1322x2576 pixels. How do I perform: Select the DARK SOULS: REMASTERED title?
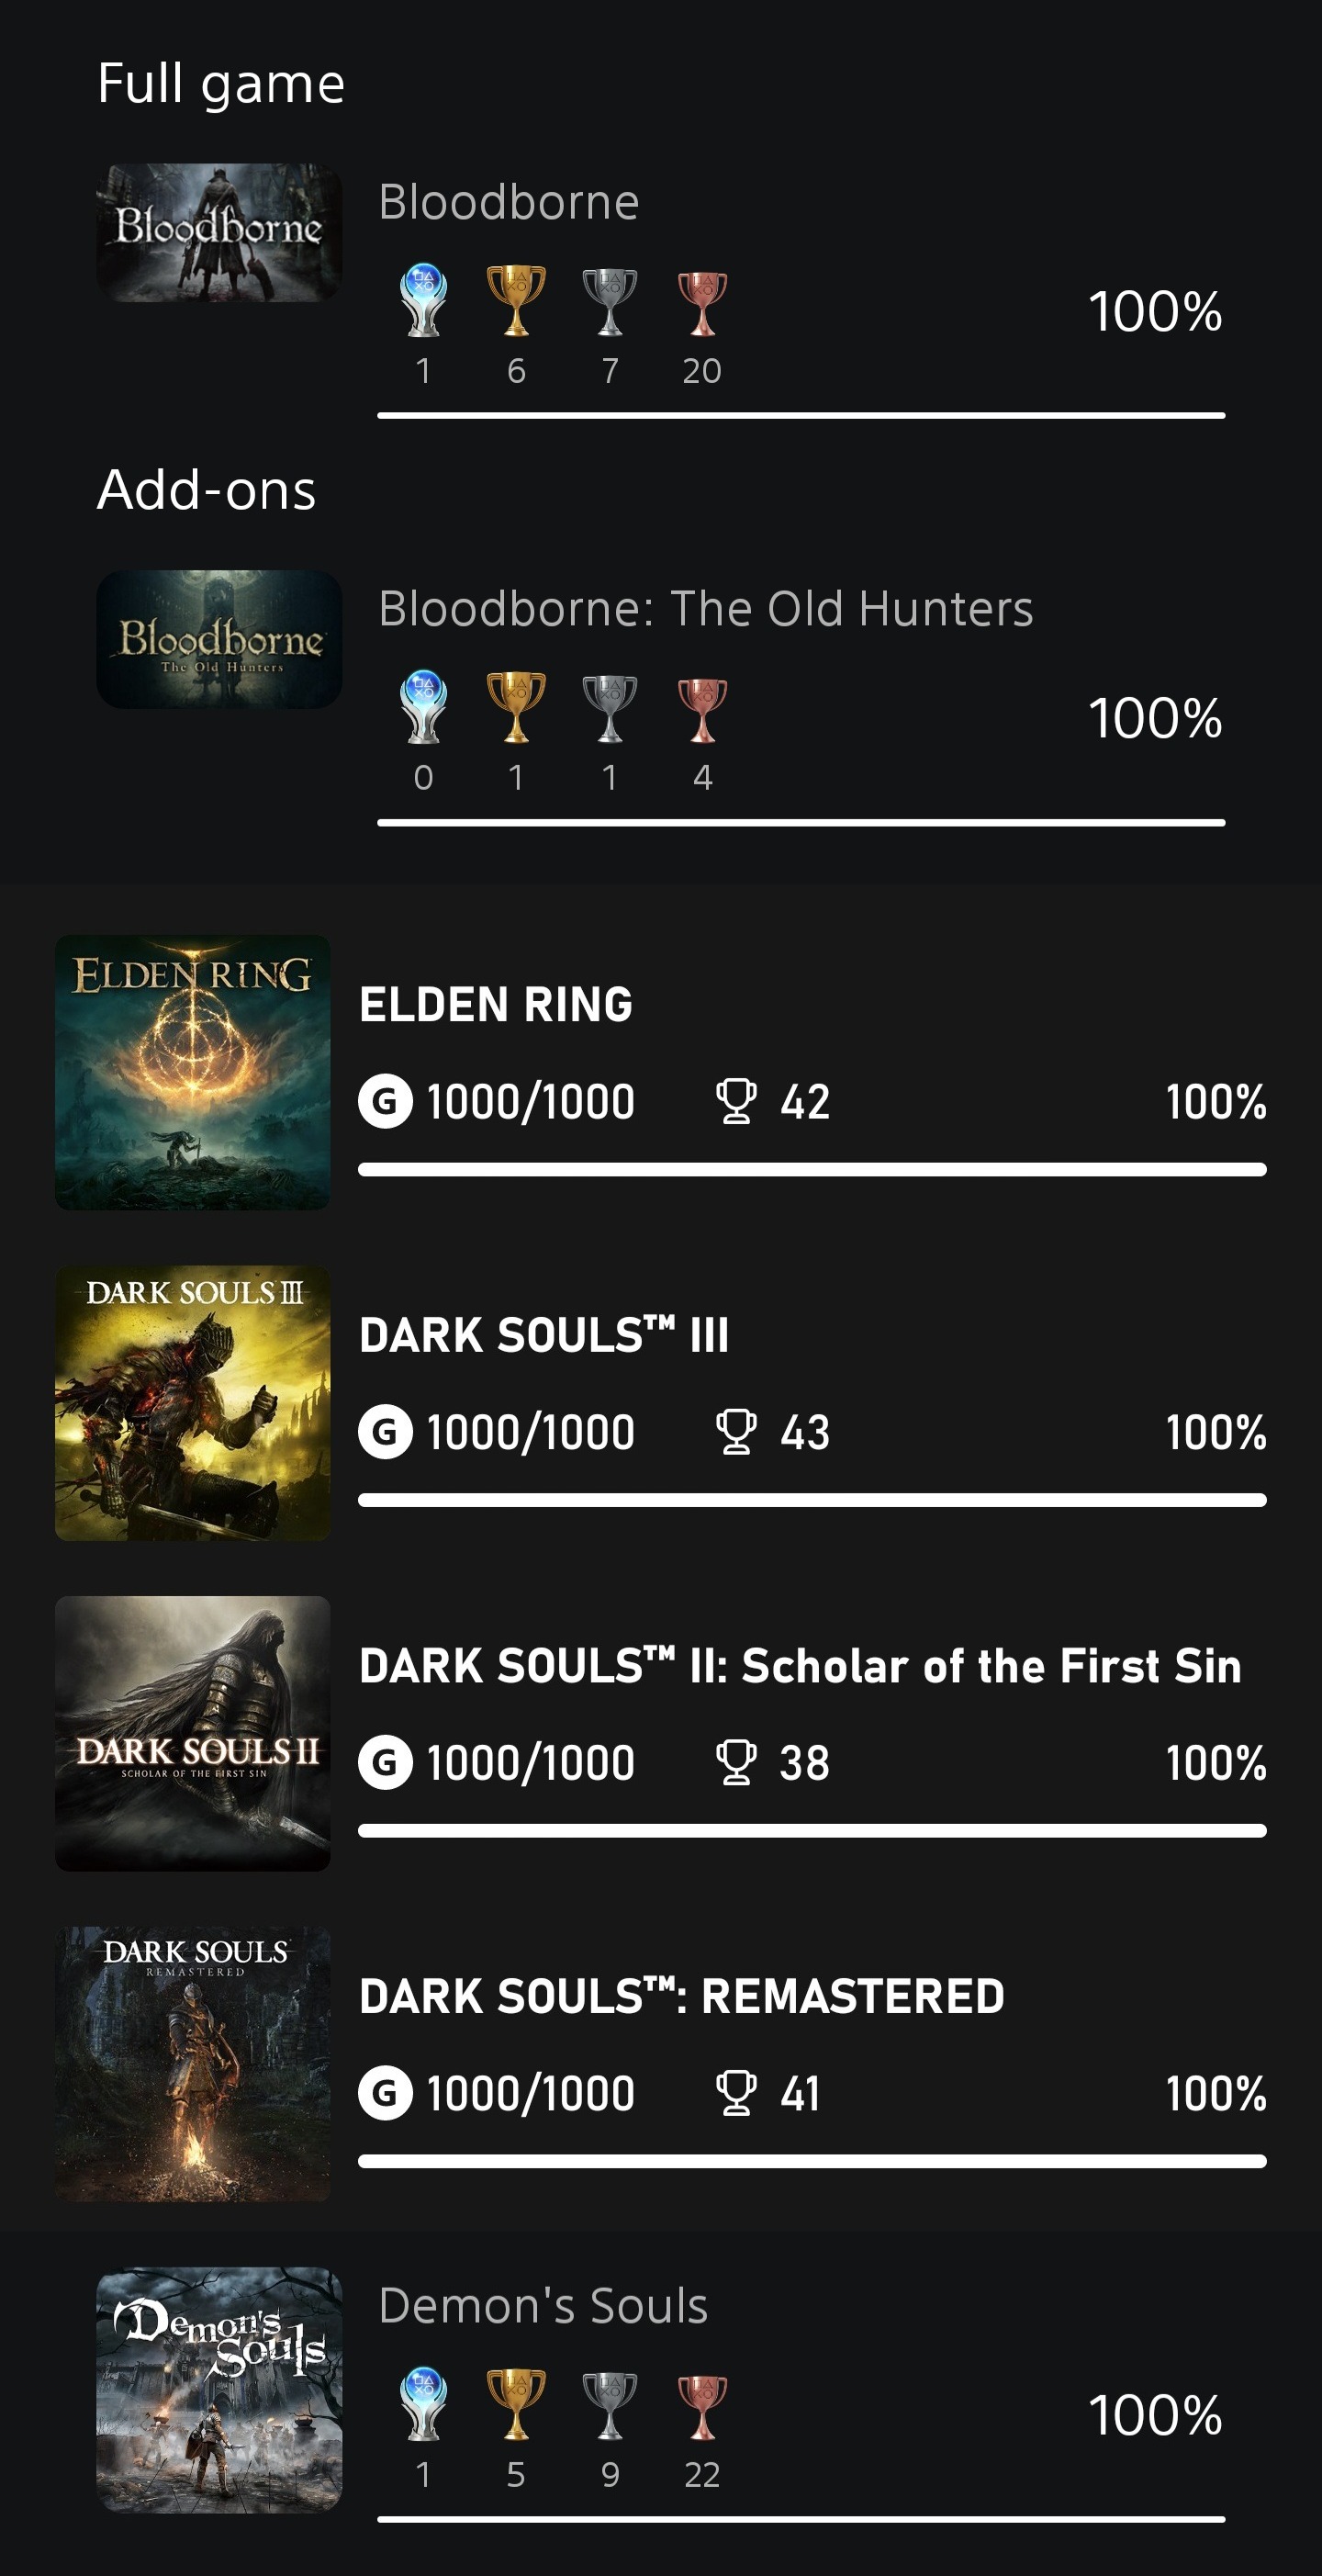coord(681,1996)
